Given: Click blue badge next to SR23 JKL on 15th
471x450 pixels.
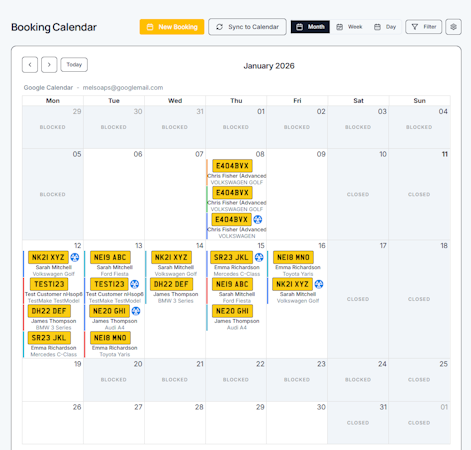Looking at the screenshot, I should (259, 257).
